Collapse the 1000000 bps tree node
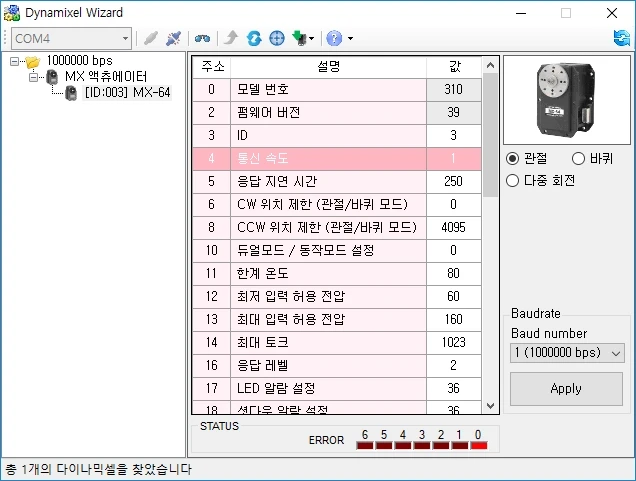 point(15,61)
